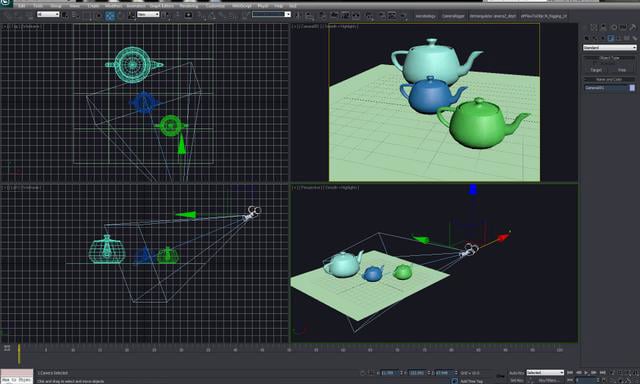The width and height of the screenshot is (640, 384).
Task: Toggle Percent Snap
Action: click(x=222, y=16)
